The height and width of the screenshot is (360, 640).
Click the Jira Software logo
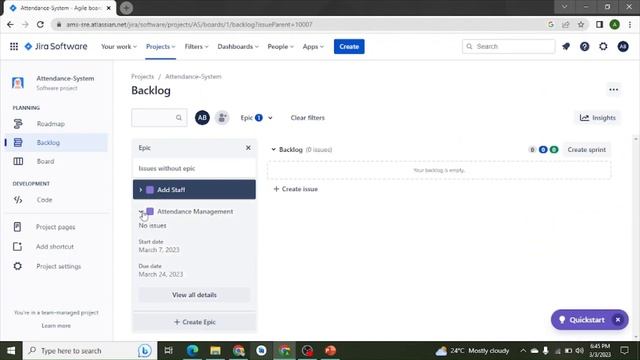(56, 47)
